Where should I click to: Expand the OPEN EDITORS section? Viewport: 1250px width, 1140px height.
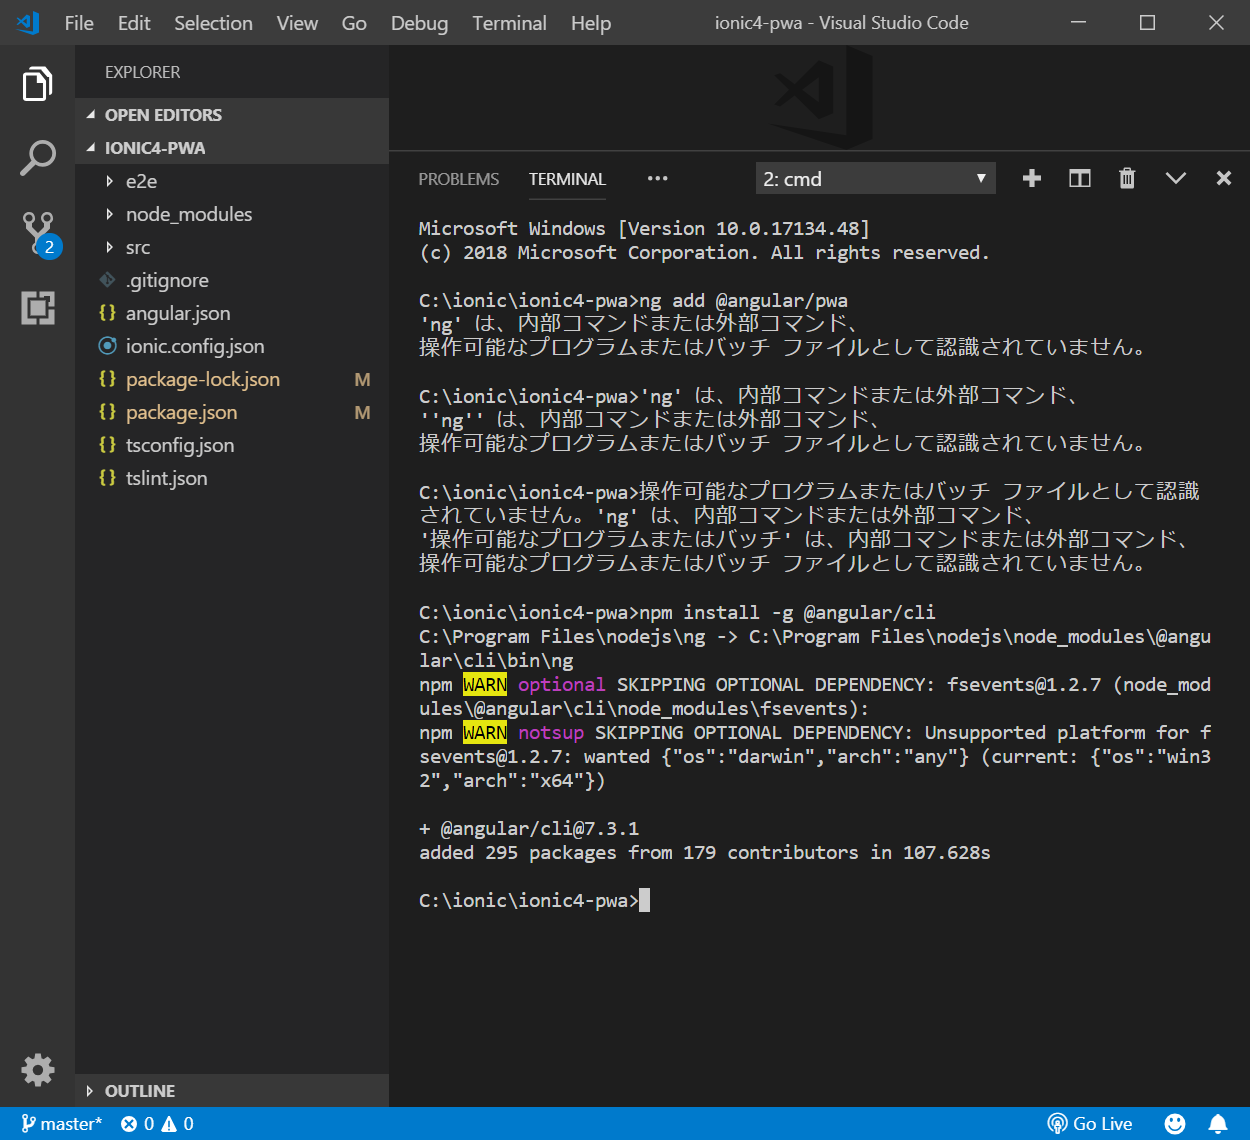coord(232,115)
